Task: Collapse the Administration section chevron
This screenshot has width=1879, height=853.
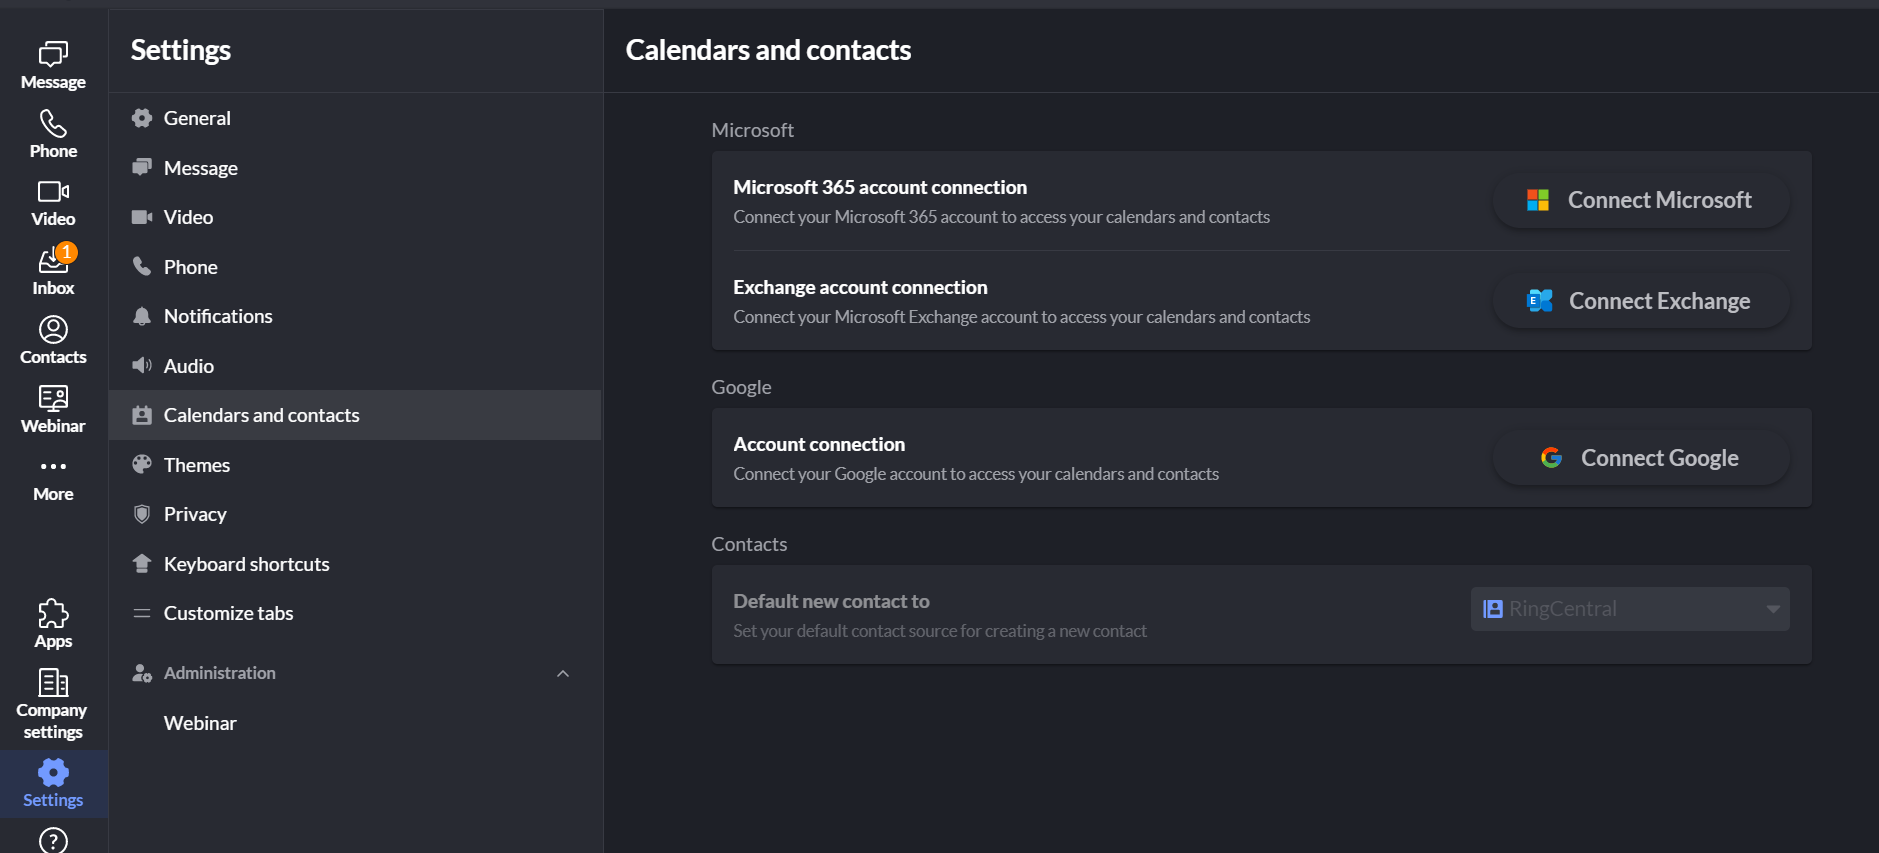Action: 563,673
